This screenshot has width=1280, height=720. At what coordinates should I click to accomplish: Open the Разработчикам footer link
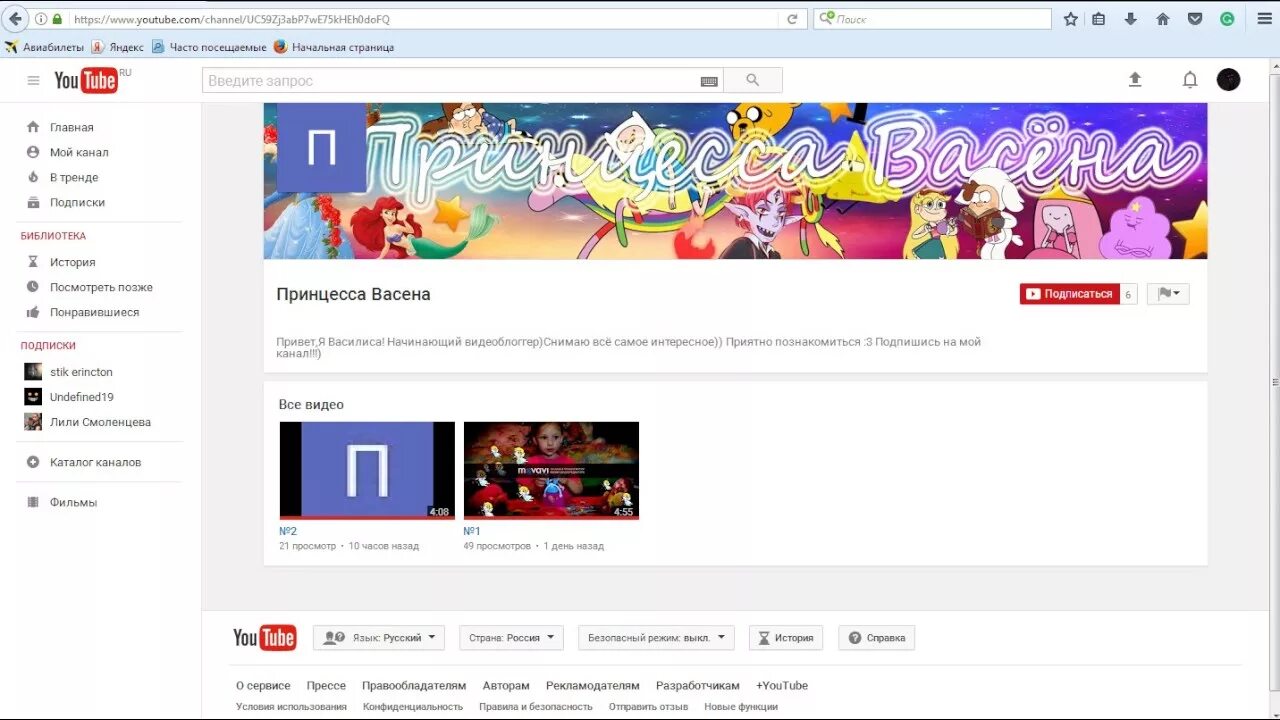coord(698,686)
